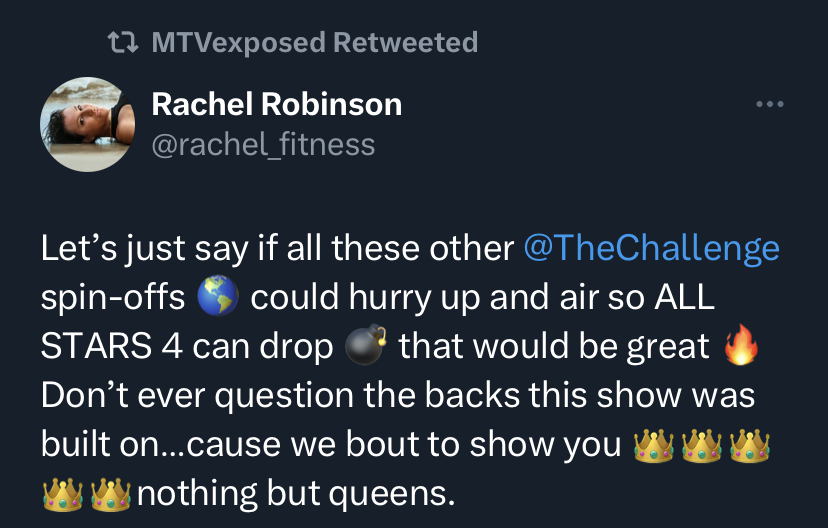Click the last crown on the fifth line

(x=749, y=446)
